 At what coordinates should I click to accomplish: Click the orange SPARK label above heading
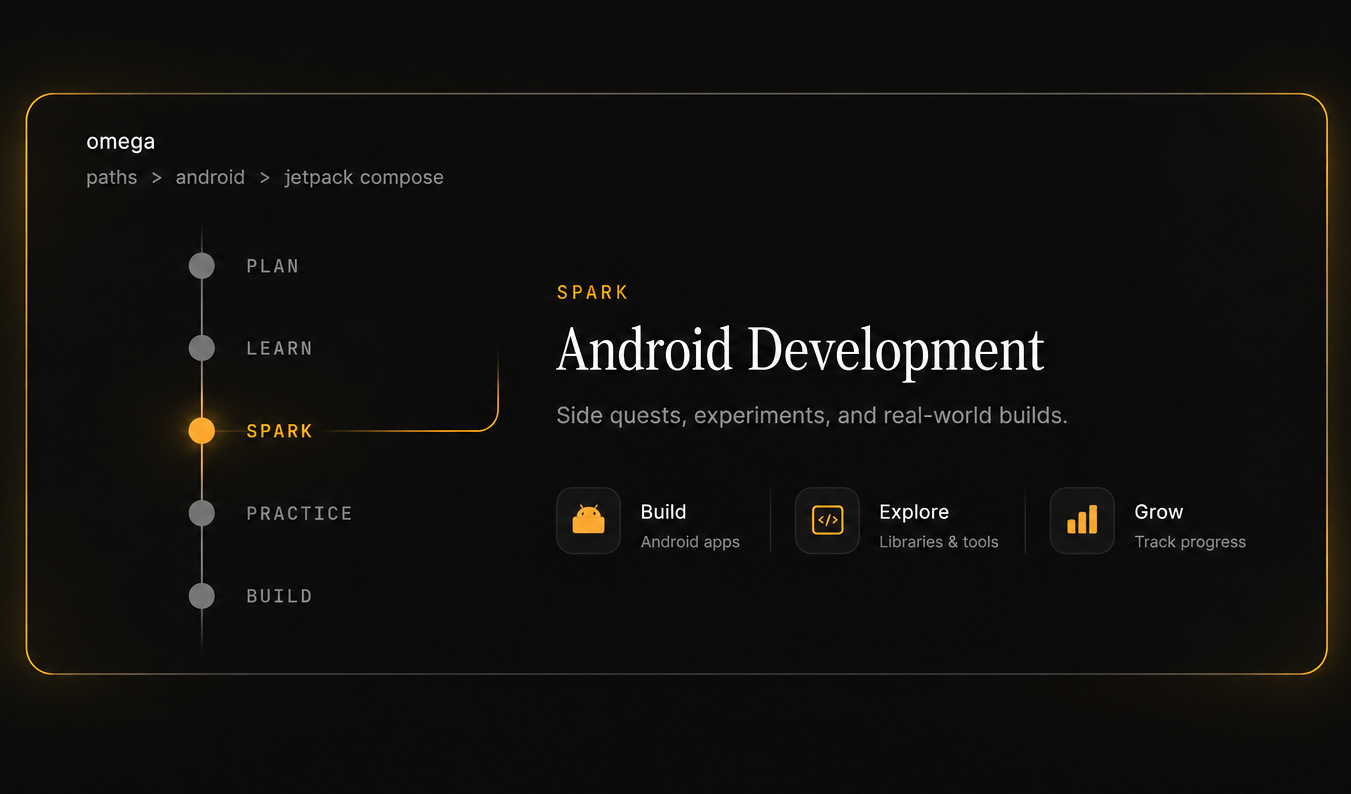(x=593, y=293)
